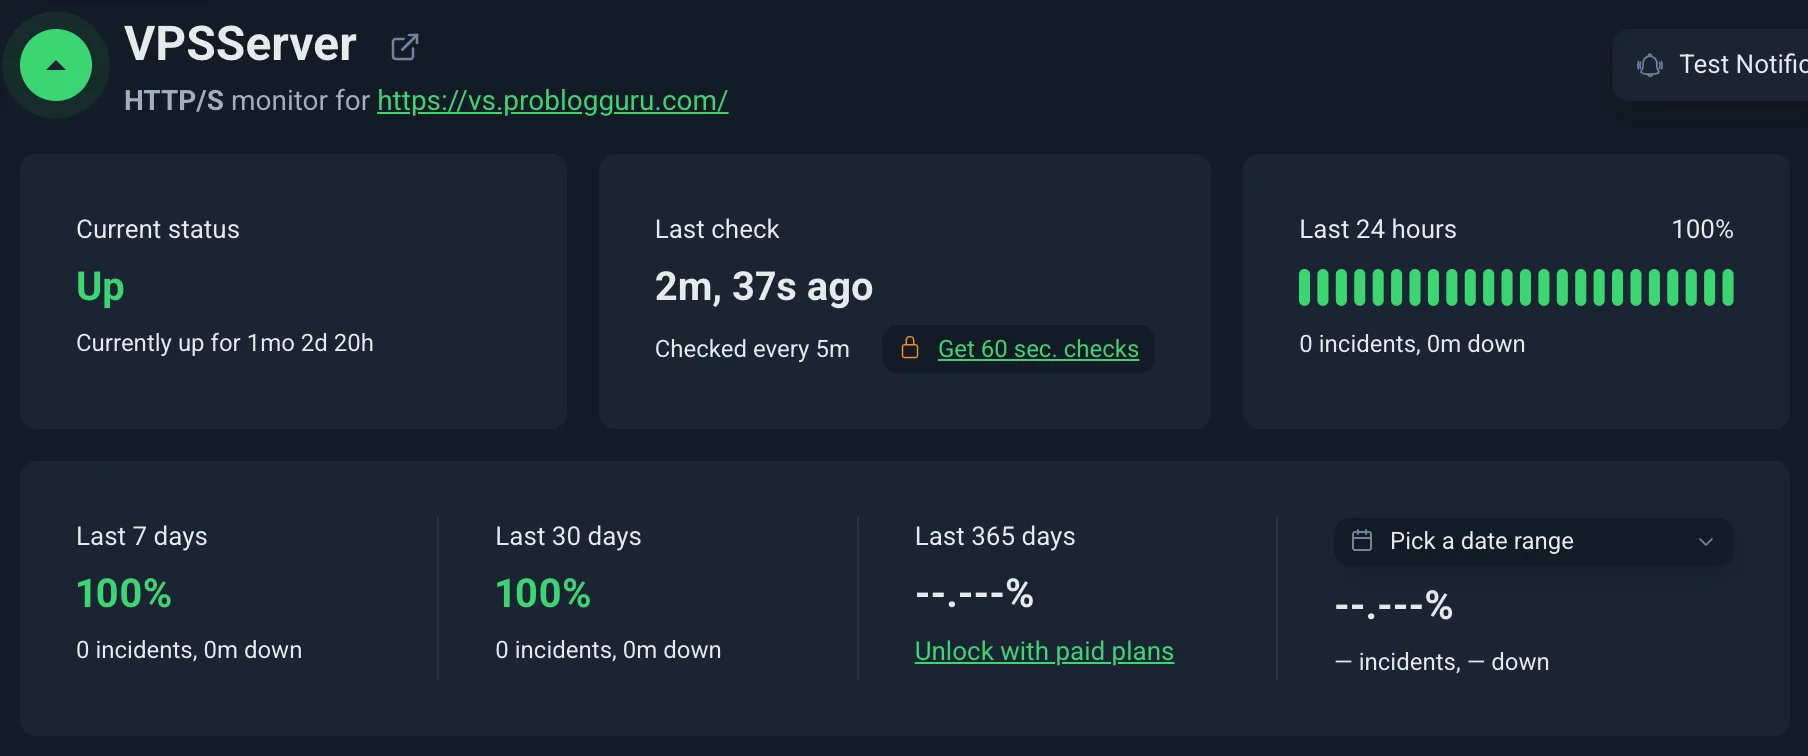Image resolution: width=1808 pixels, height=756 pixels.
Task: Open the vs.problogguru.com monitor URL
Action: tap(552, 101)
